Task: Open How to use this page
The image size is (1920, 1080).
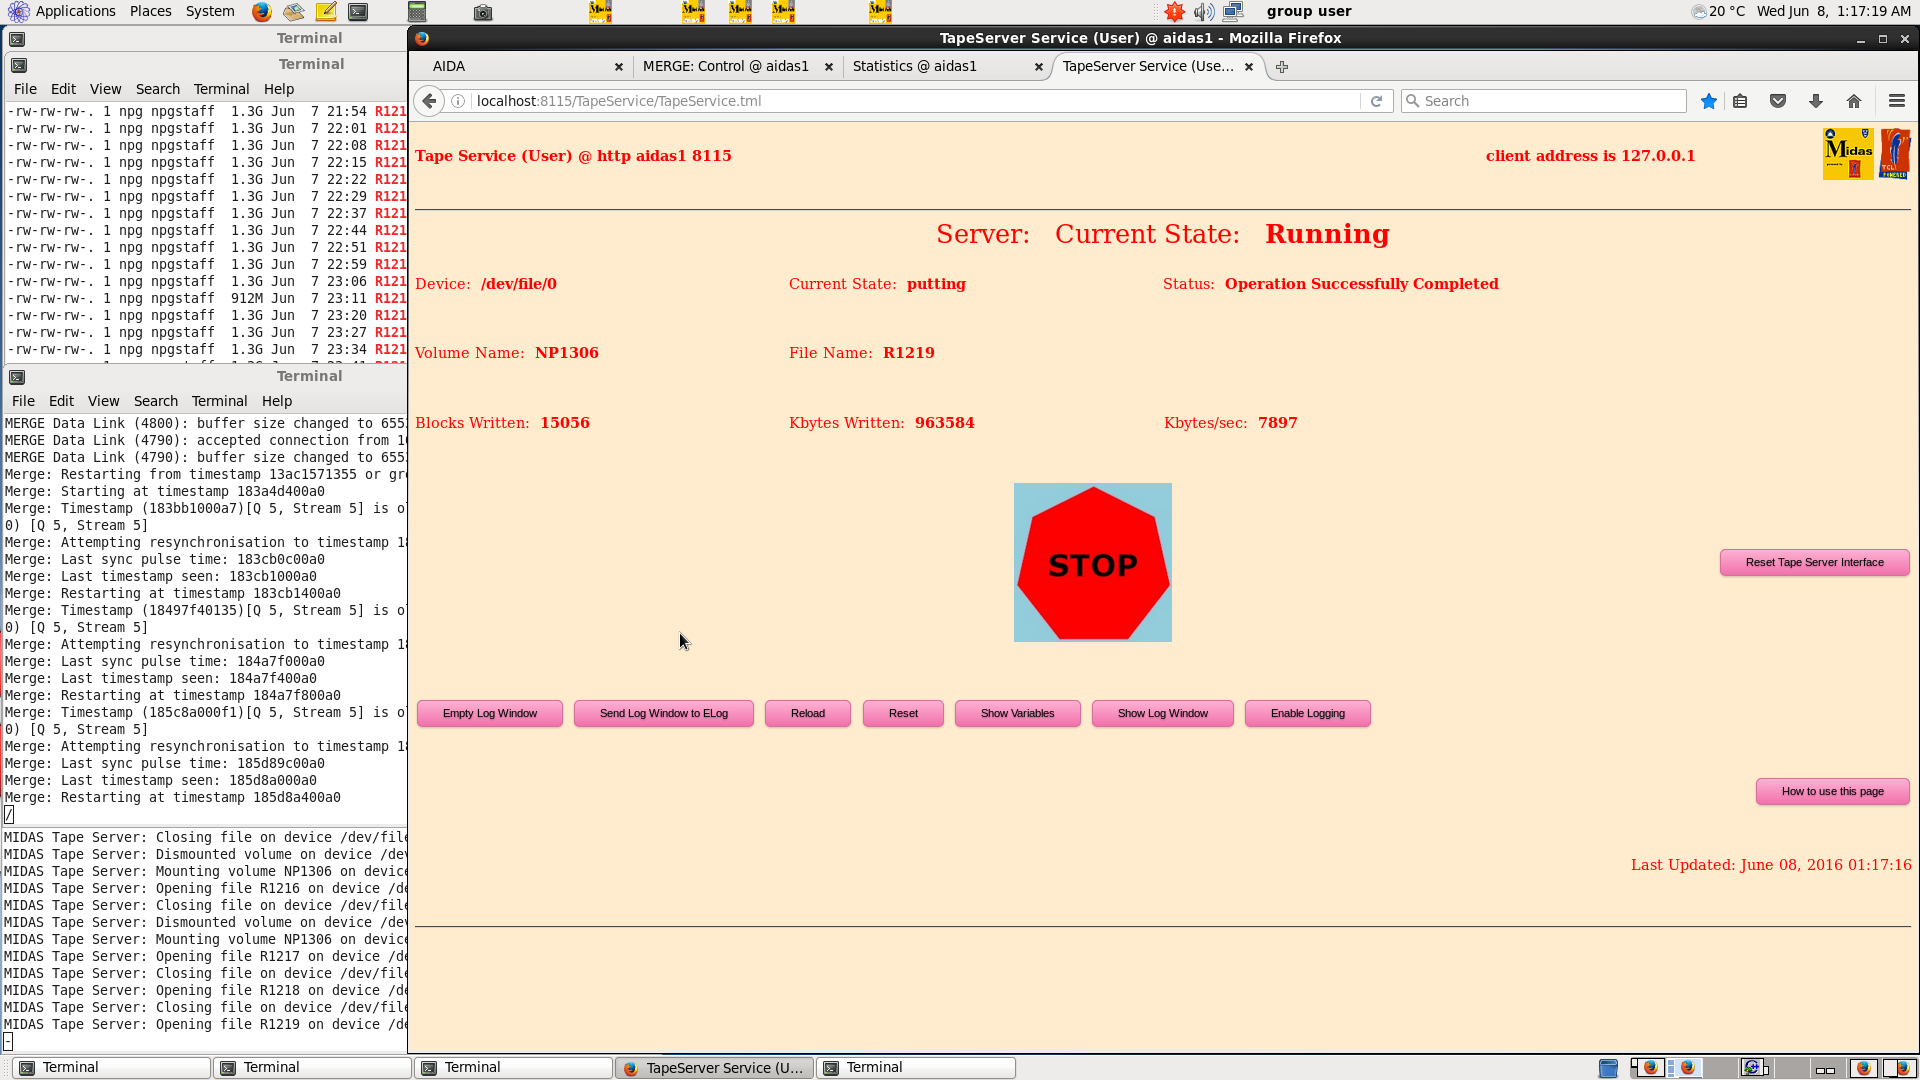Action: coord(1832,791)
